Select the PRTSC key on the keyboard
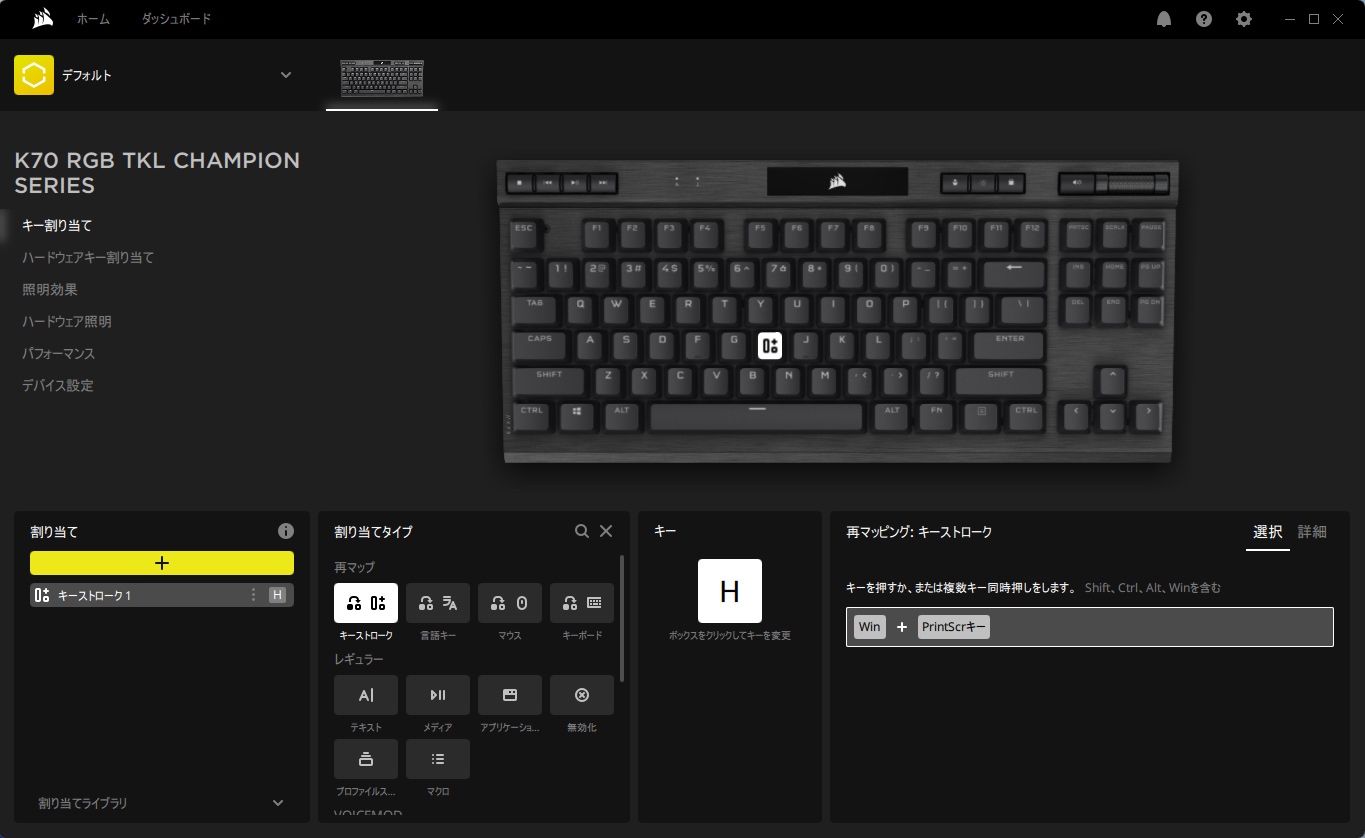 pos(1078,236)
